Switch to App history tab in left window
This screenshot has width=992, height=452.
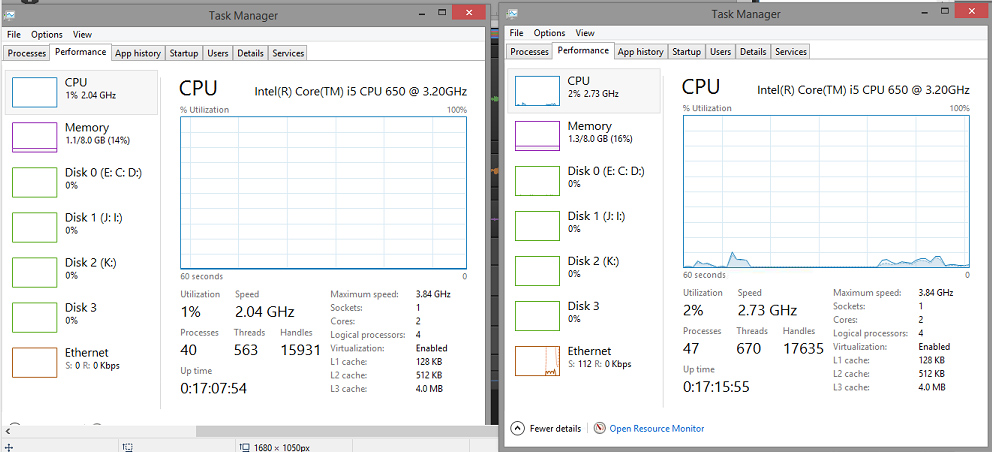tap(137, 53)
